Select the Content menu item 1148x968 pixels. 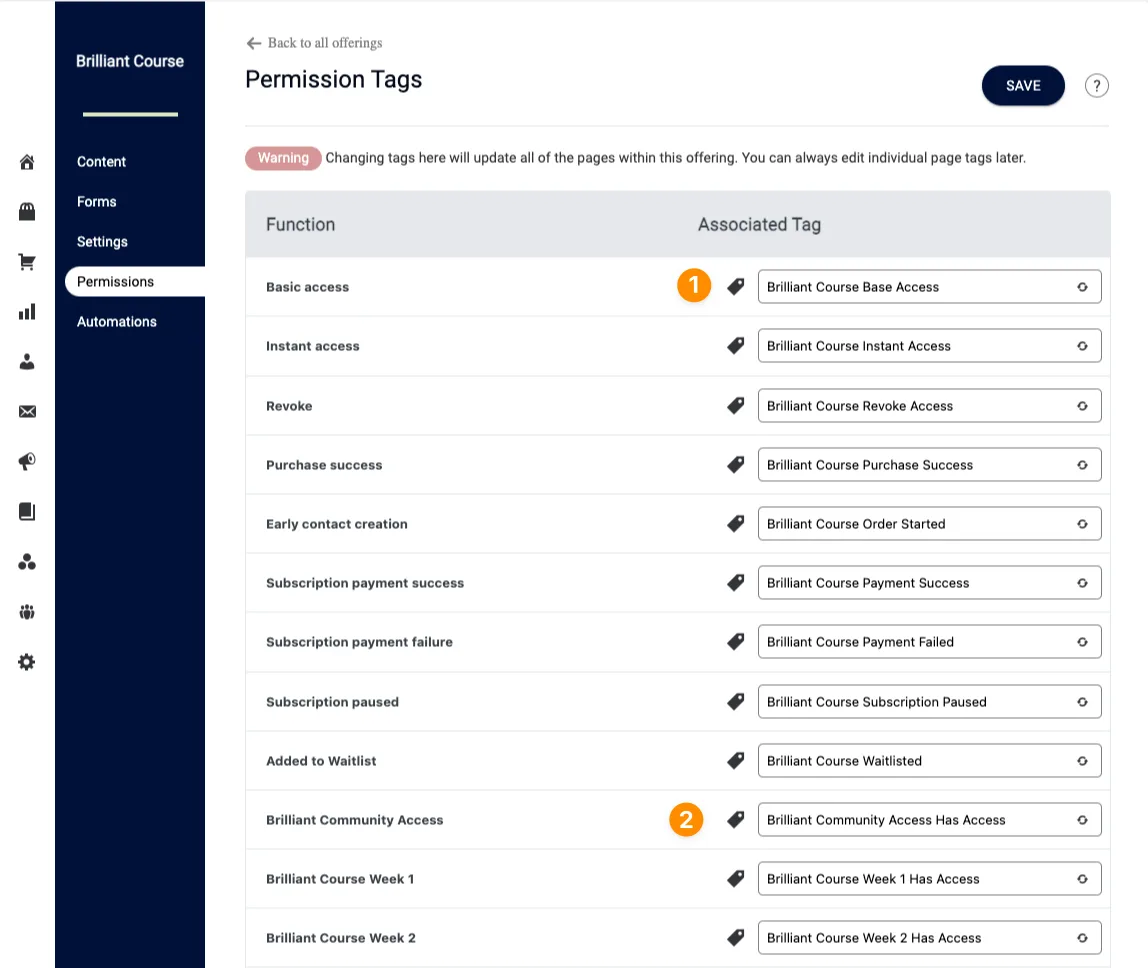pos(101,161)
